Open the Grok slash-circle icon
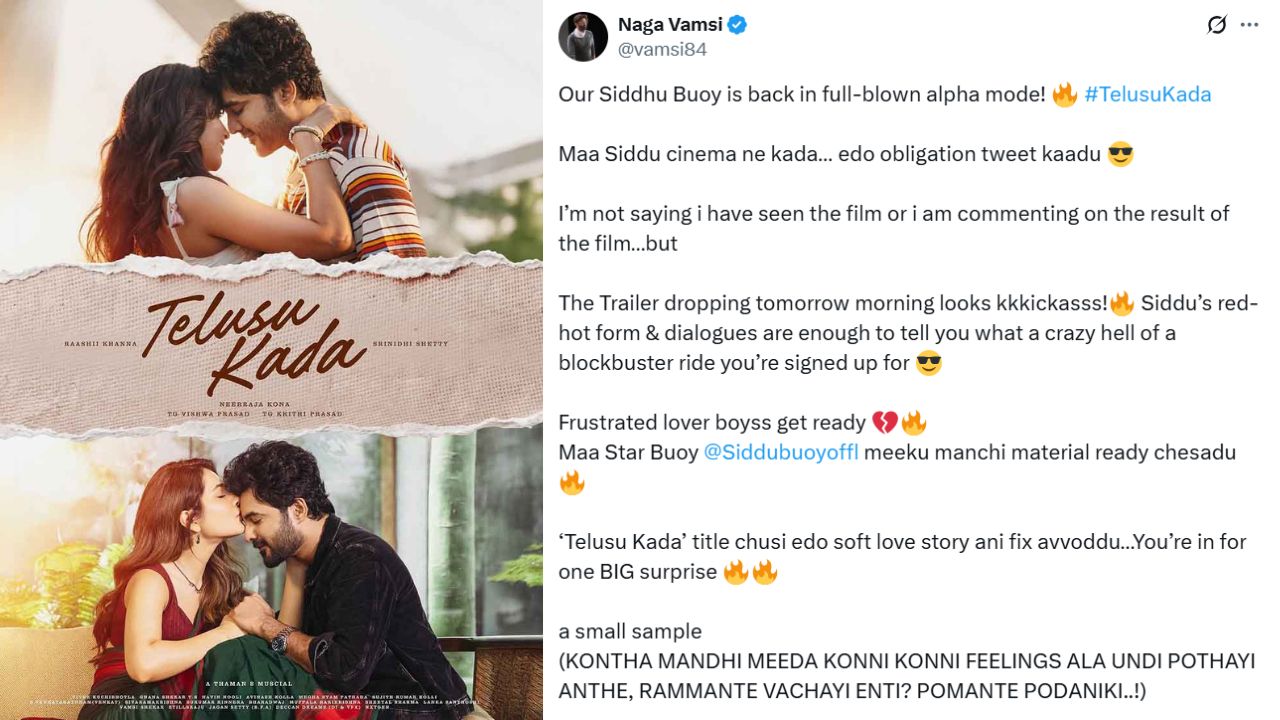 (1216, 25)
